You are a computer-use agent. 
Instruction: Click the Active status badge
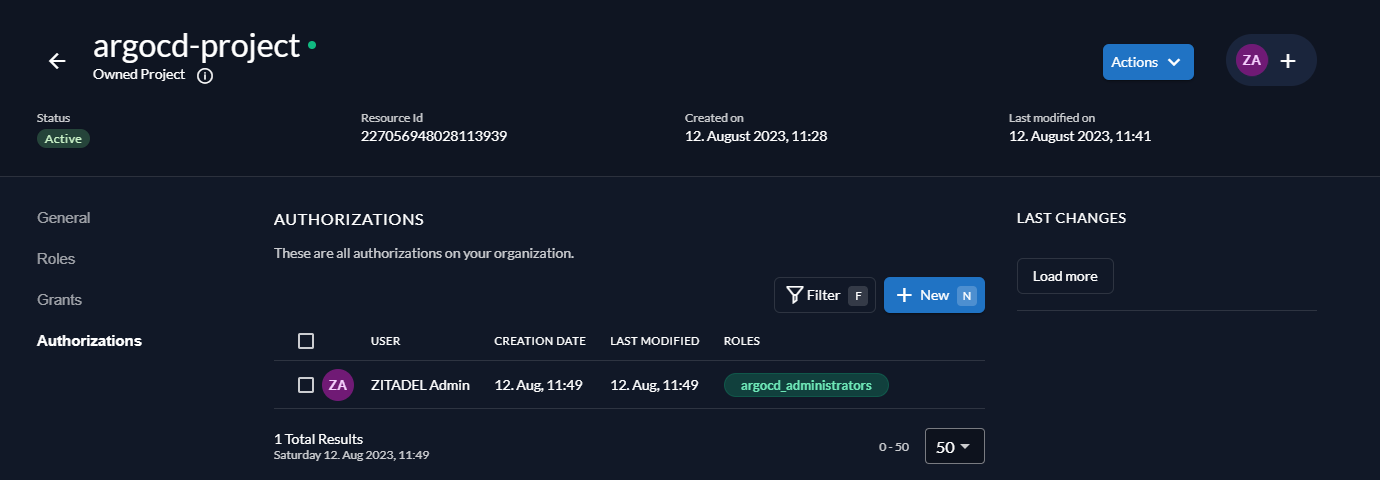pos(63,139)
